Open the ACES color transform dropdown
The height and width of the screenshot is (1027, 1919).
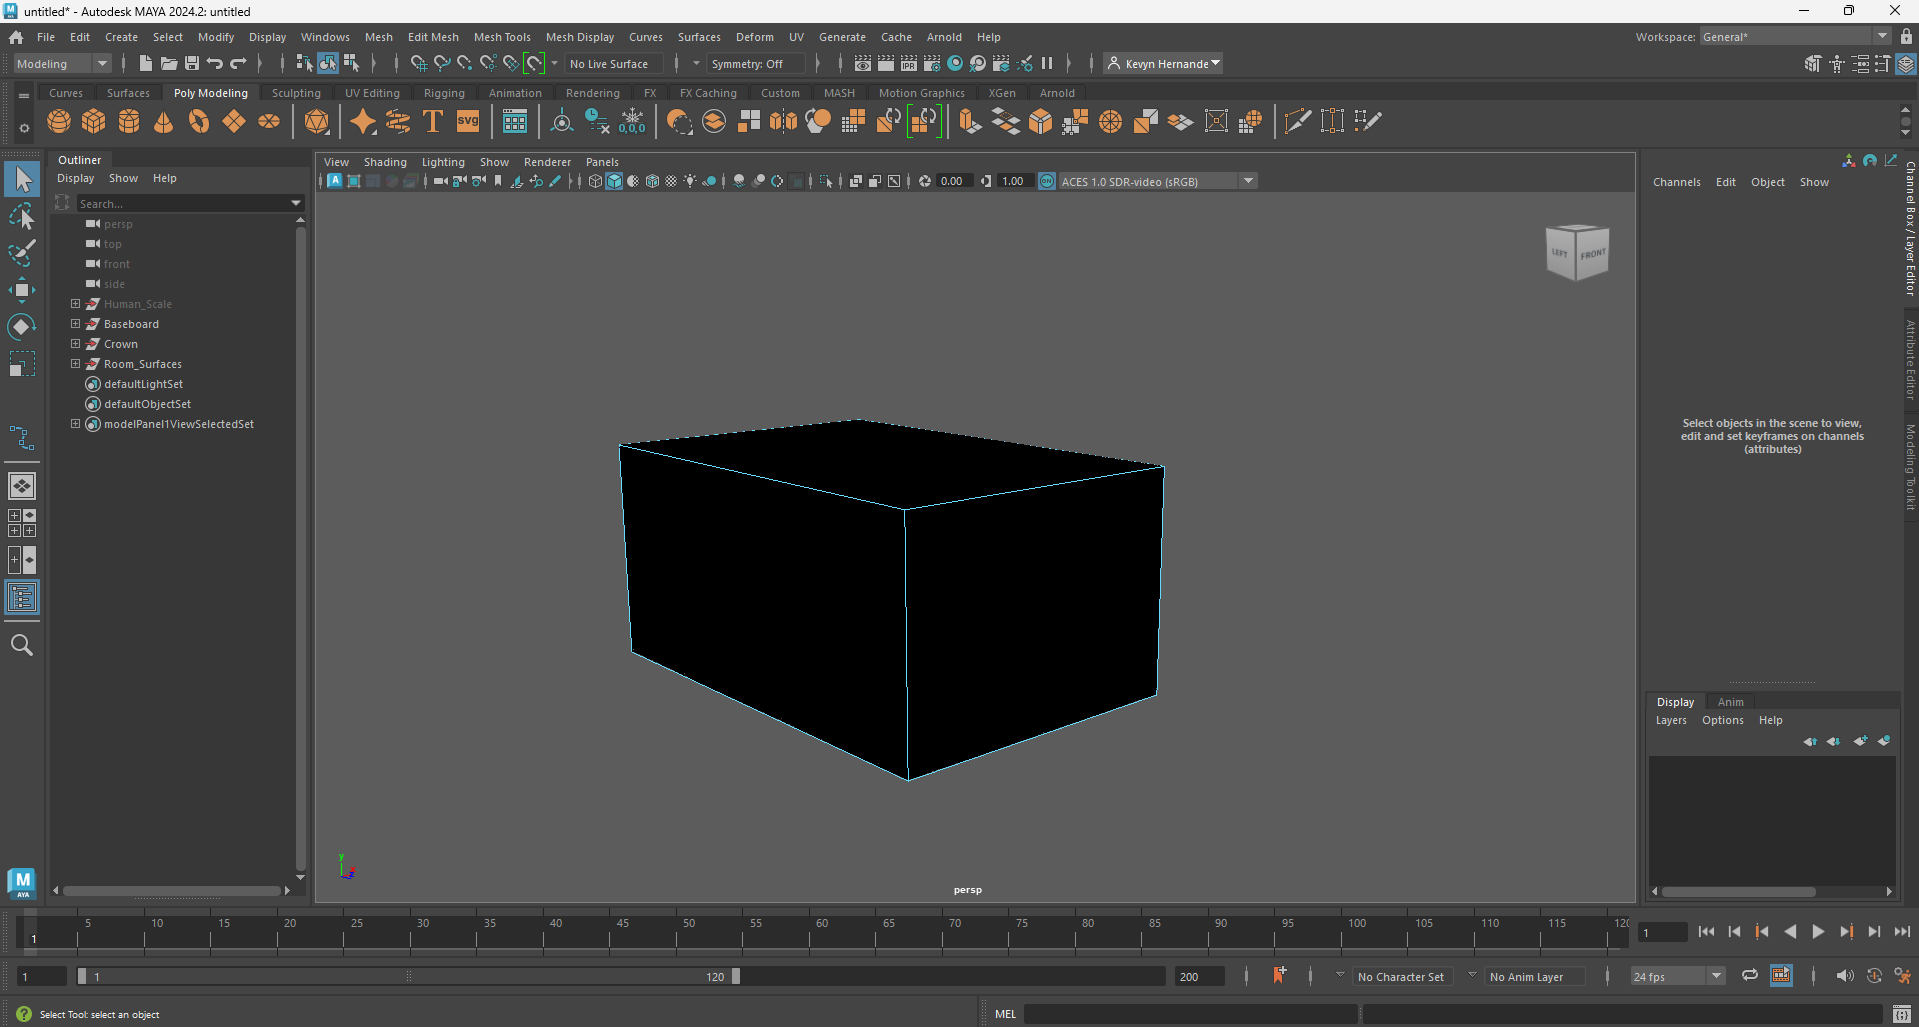tap(1157, 181)
